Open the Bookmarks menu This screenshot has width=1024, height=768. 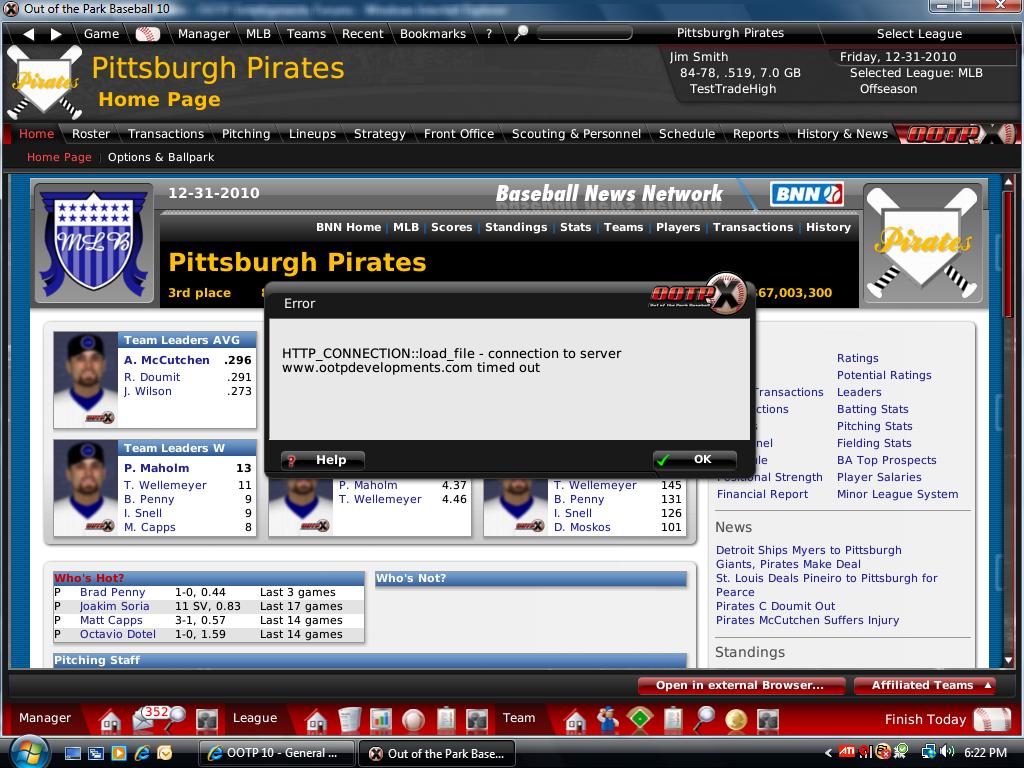click(x=432, y=34)
